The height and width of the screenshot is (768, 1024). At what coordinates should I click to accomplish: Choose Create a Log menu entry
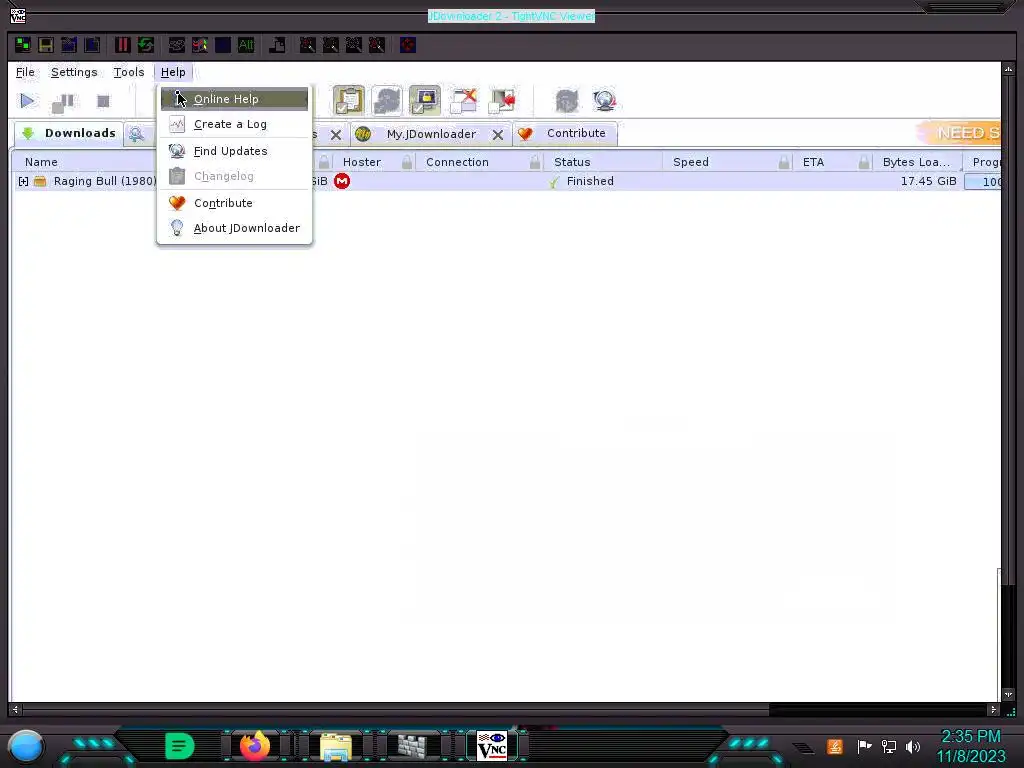point(234,124)
